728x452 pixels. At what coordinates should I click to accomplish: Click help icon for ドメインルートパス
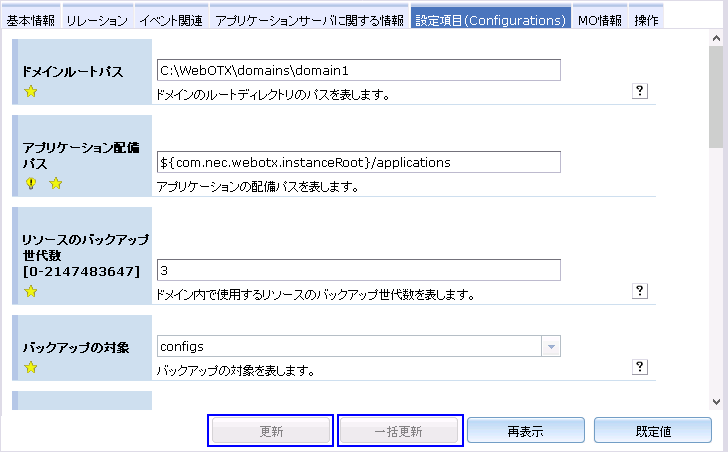pos(641,91)
